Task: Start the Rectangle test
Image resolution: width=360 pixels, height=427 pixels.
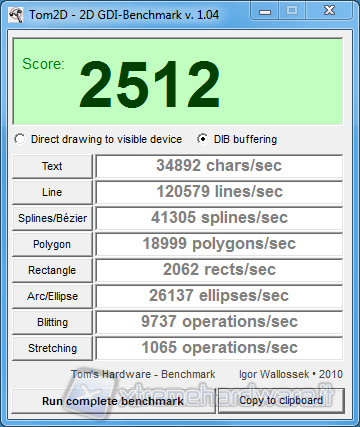Action: tap(52, 270)
